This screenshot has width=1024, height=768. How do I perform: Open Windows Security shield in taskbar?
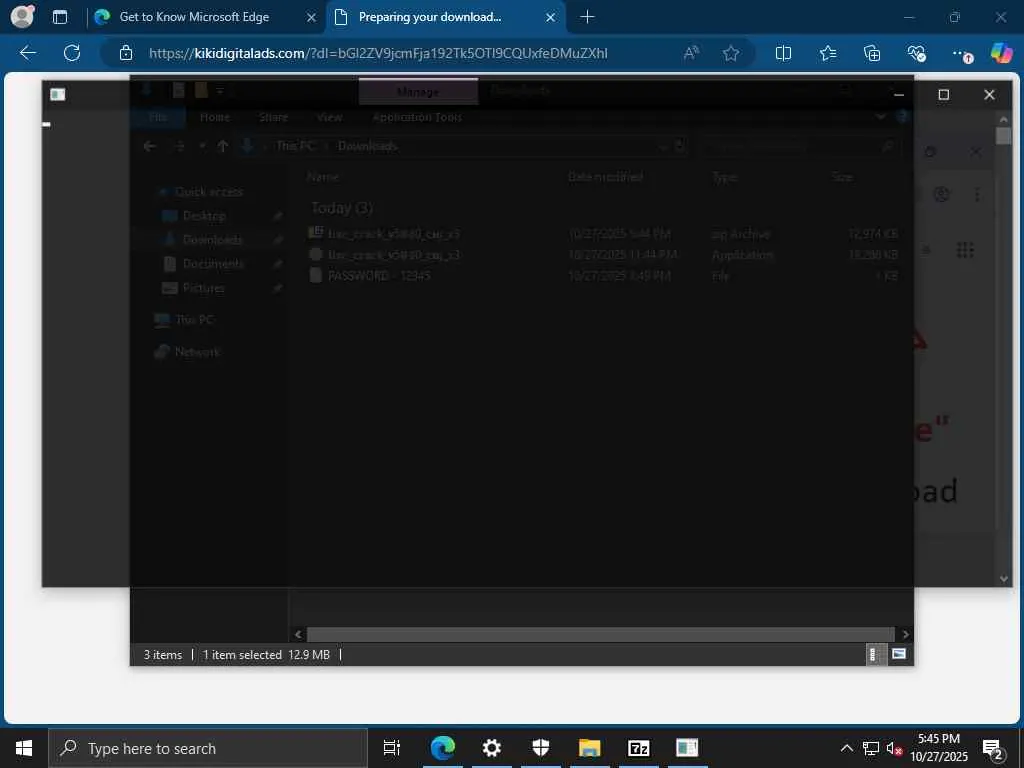tap(541, 748)
